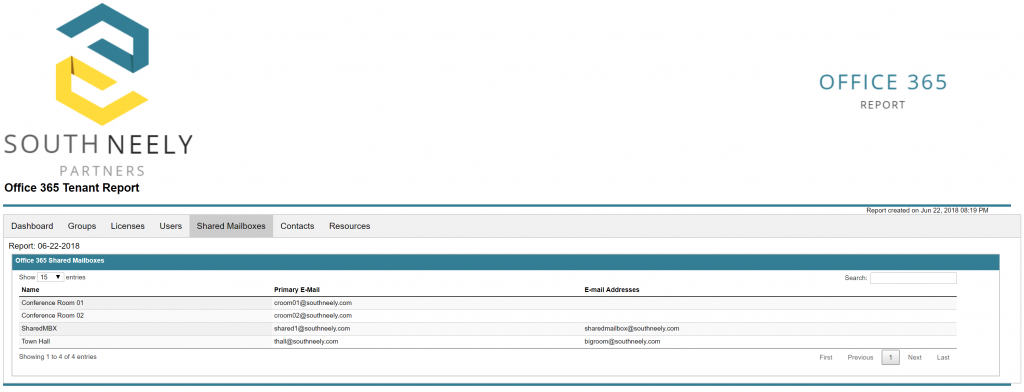Go to the Users tab
This screenshot has width=1024, height=392.
[x=170, y=226]
